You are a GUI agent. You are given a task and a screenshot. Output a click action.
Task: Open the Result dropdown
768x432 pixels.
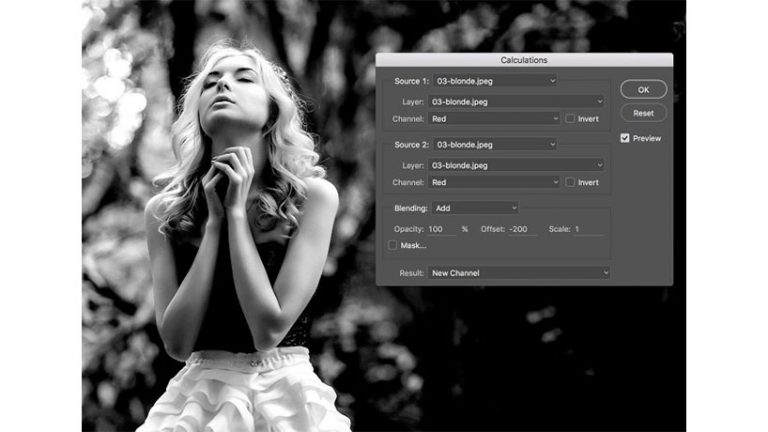[519, 273]
